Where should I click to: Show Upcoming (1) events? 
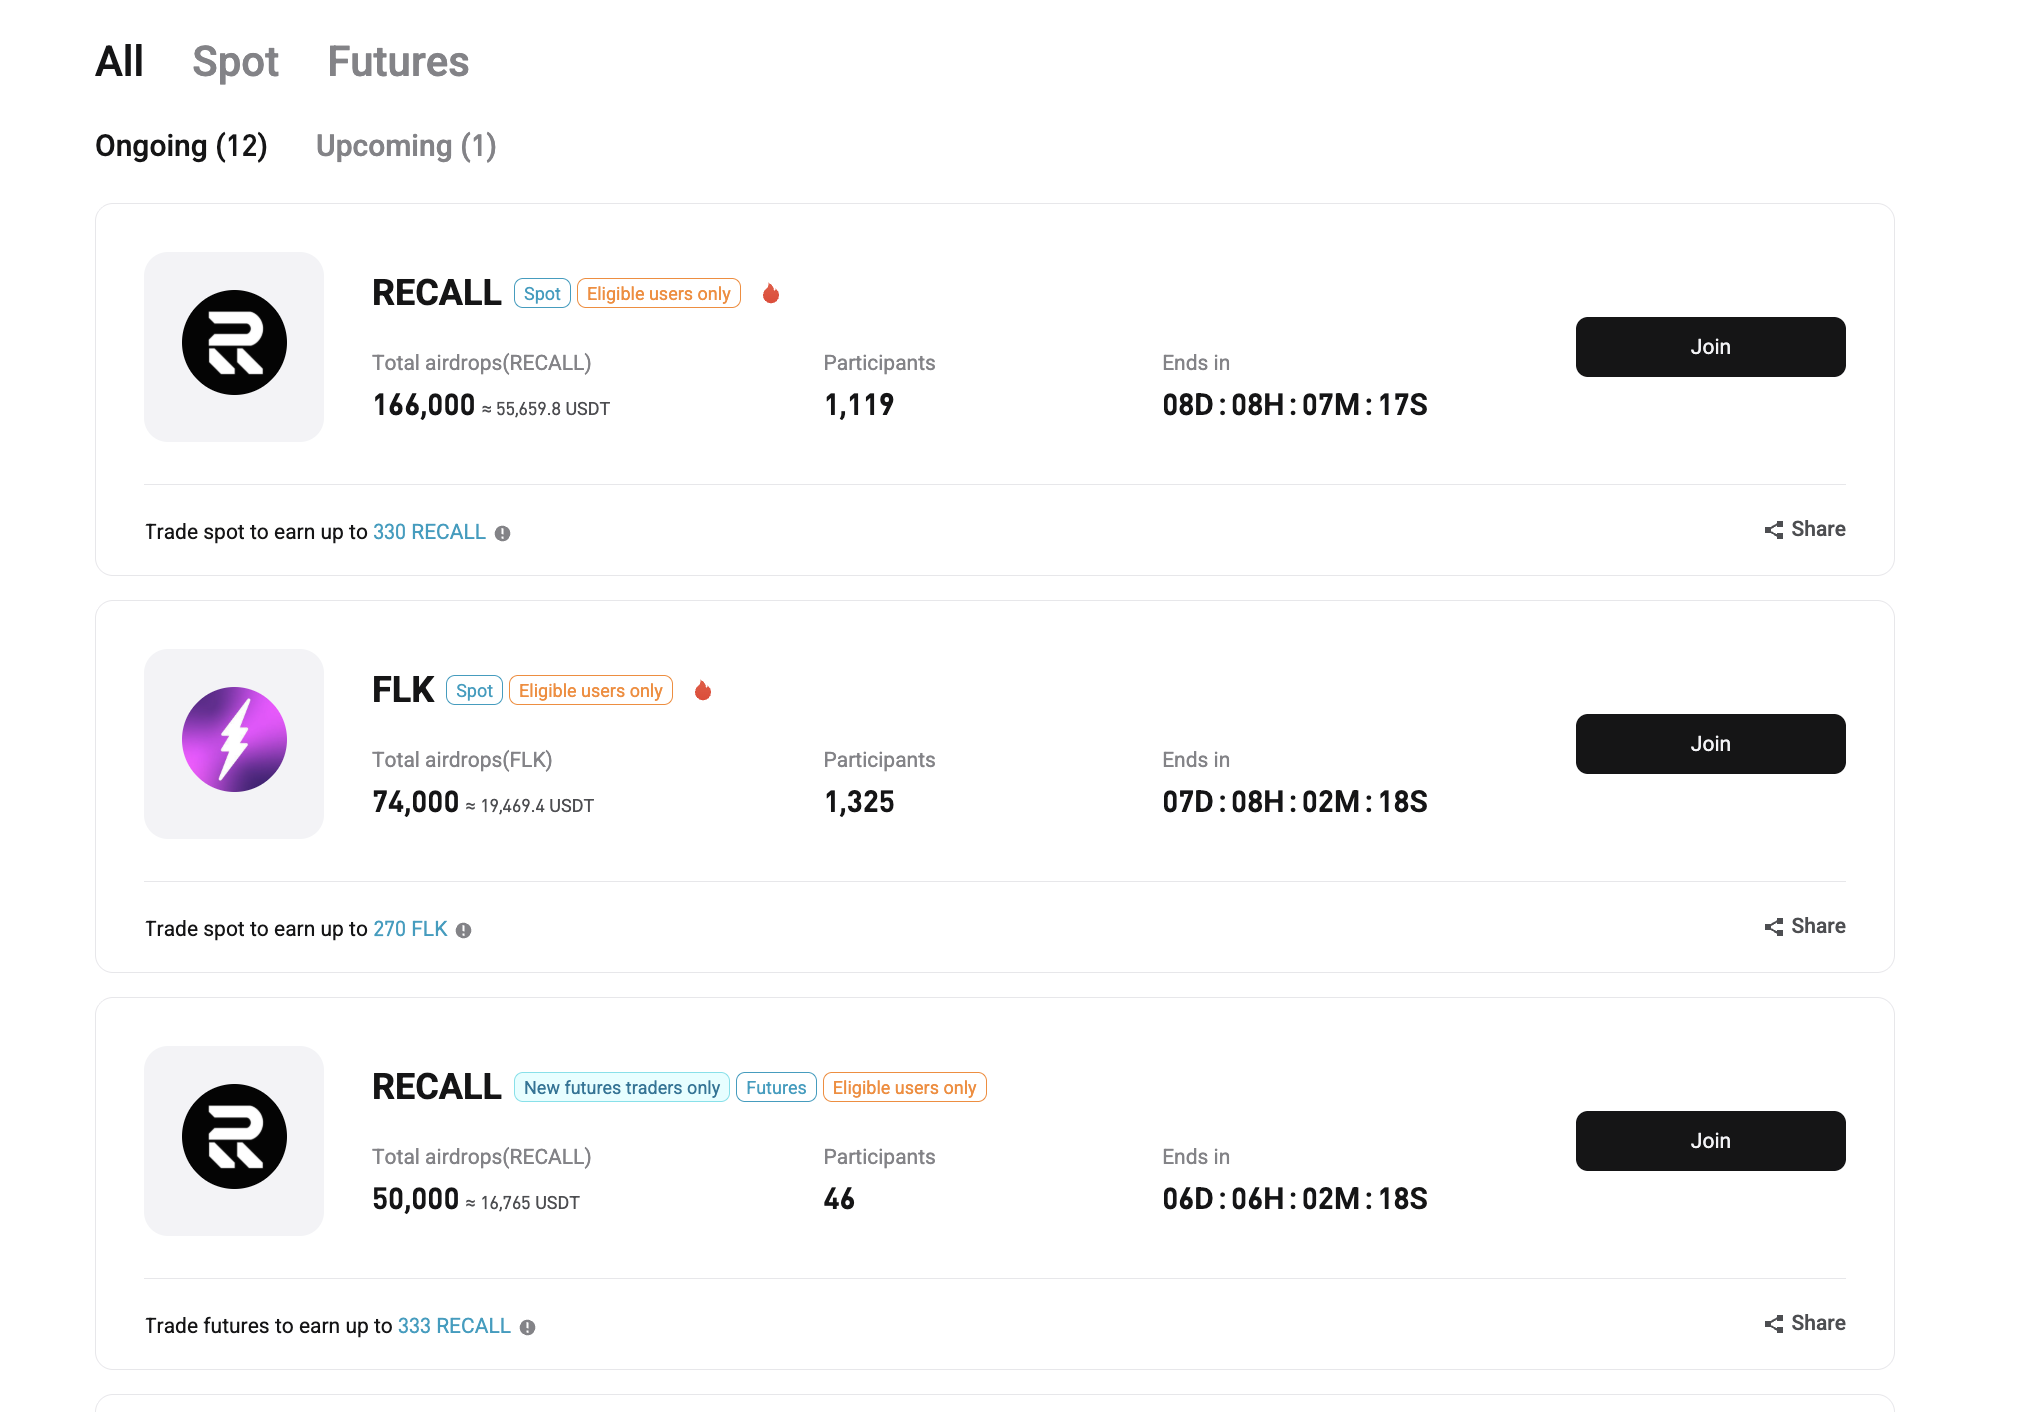tap(406, 146)
